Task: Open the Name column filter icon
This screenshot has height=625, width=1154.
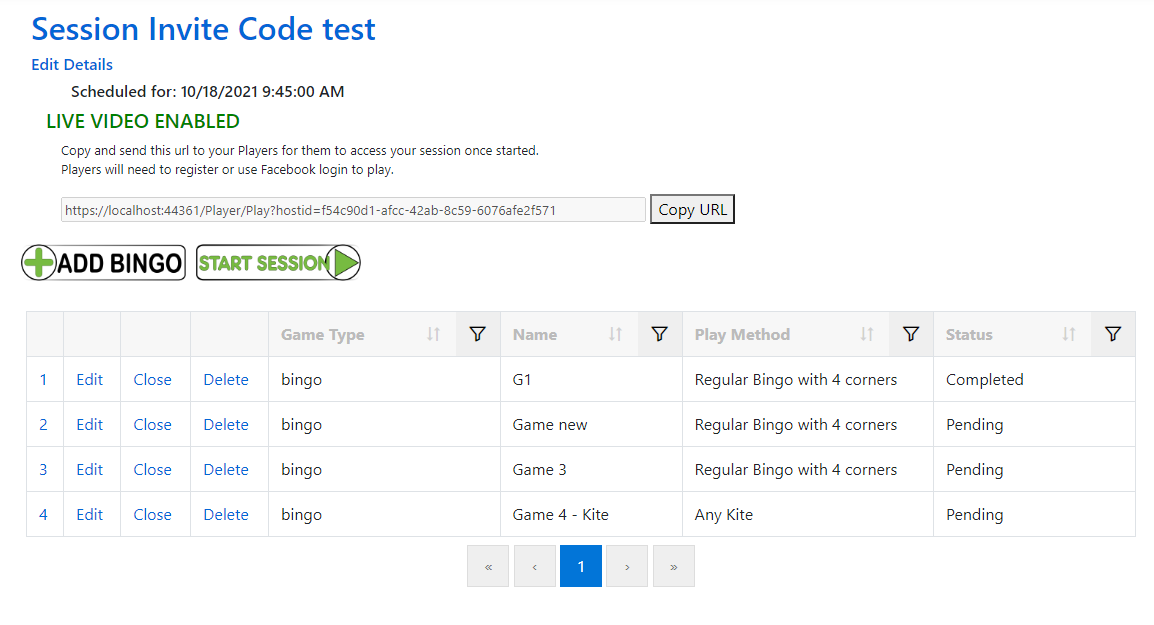Action: pyautogui.click(x=659, y=335)
